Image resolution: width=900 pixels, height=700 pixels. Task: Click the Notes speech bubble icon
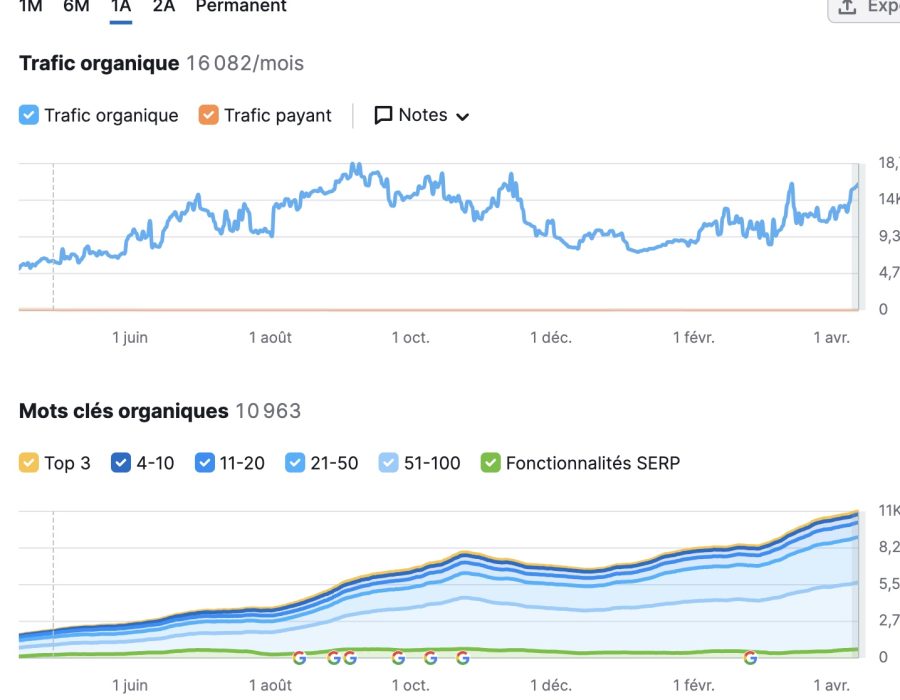[383, 115]
